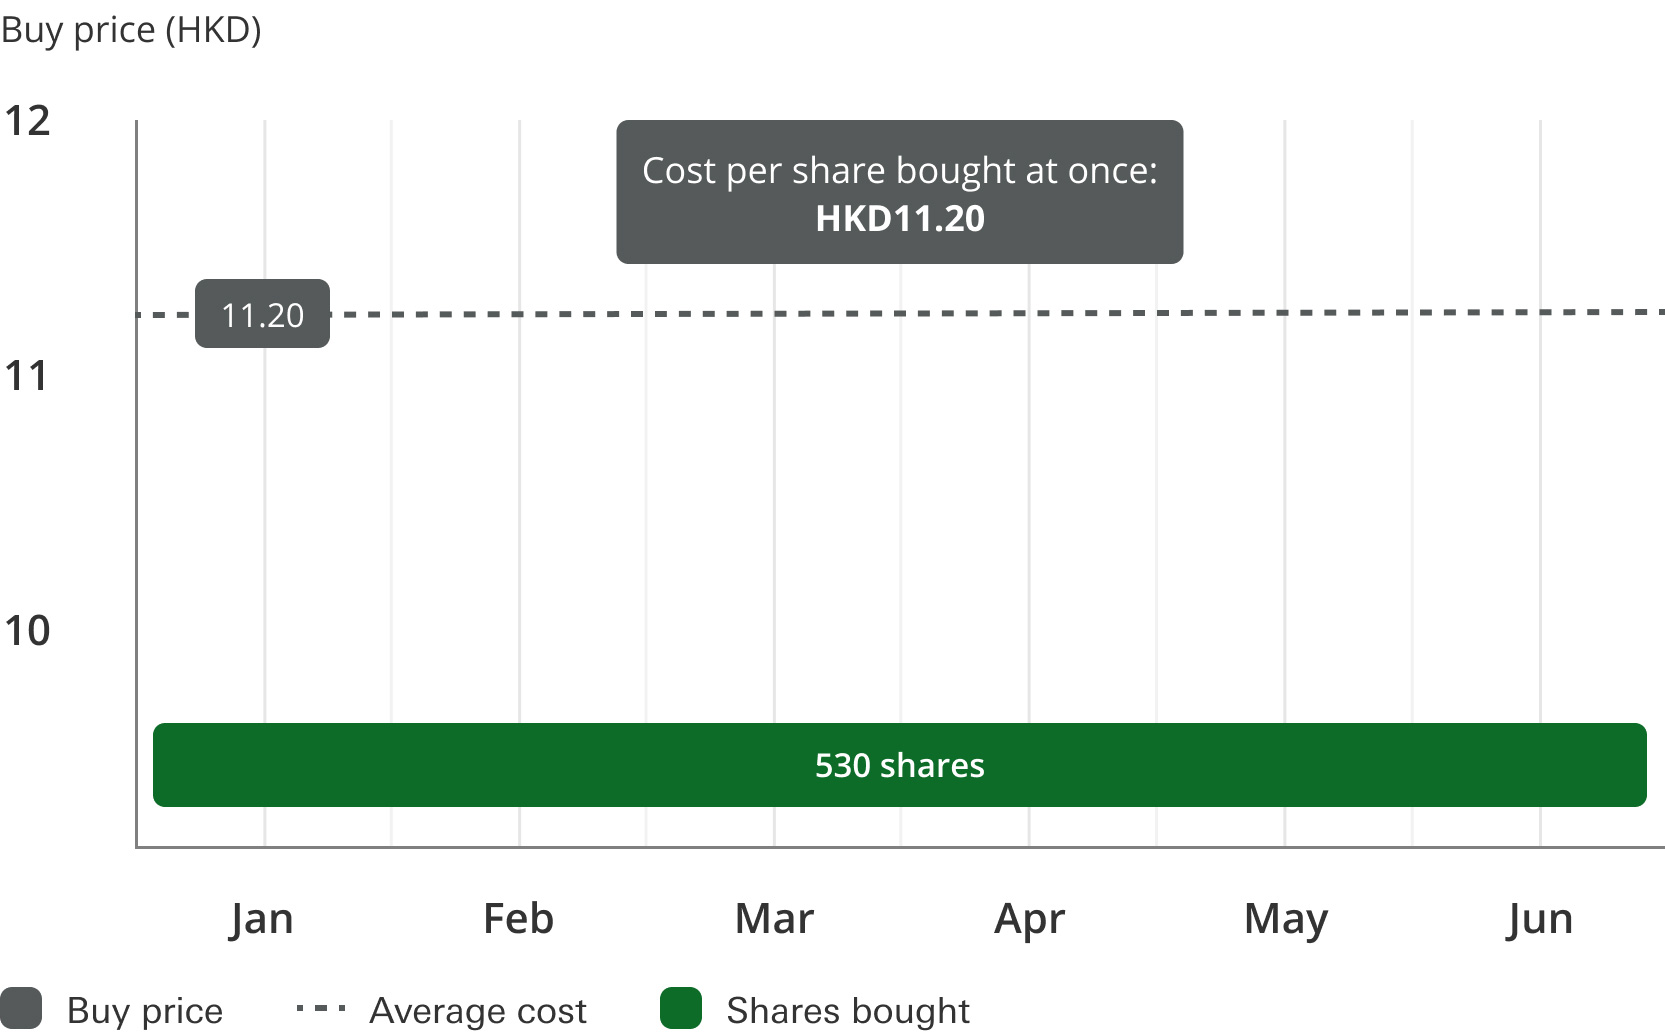This screenshot has width=1665, height=1032.
Task: Click the Buy price (HKD) axis title
Action: tap(131, 30)
